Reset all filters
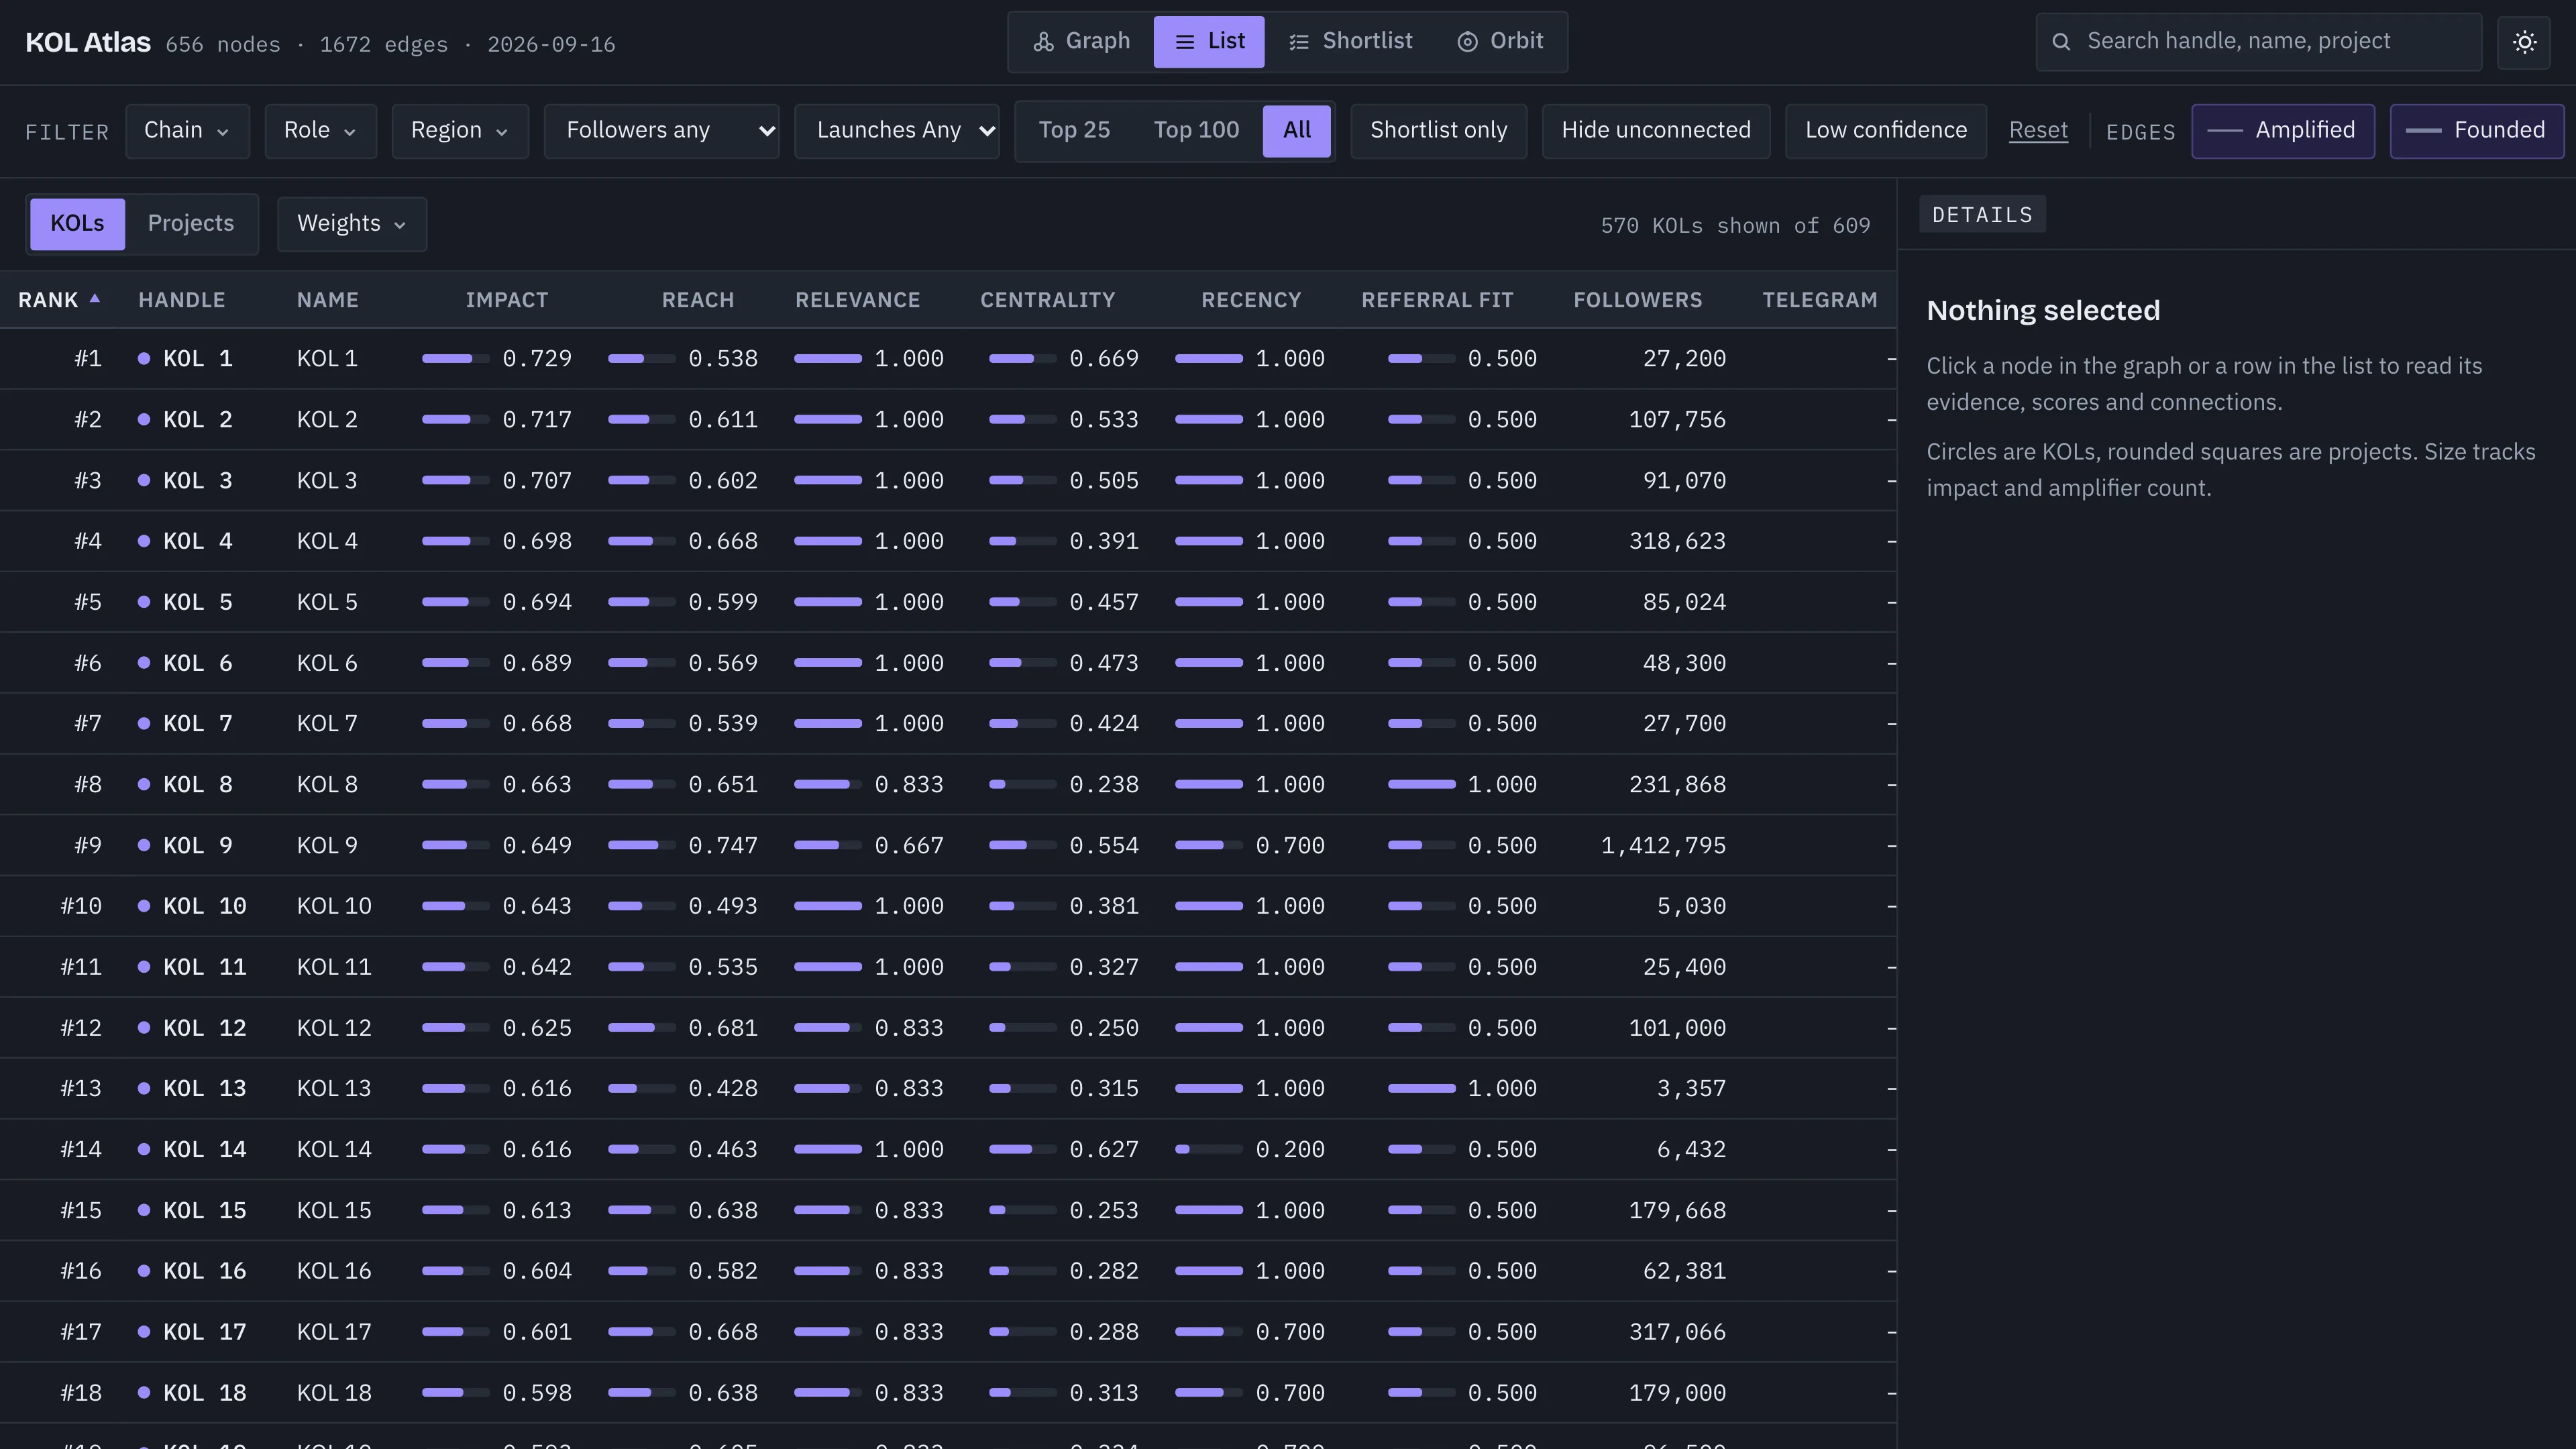2576x1449 pixels. tap(2038, 131)
